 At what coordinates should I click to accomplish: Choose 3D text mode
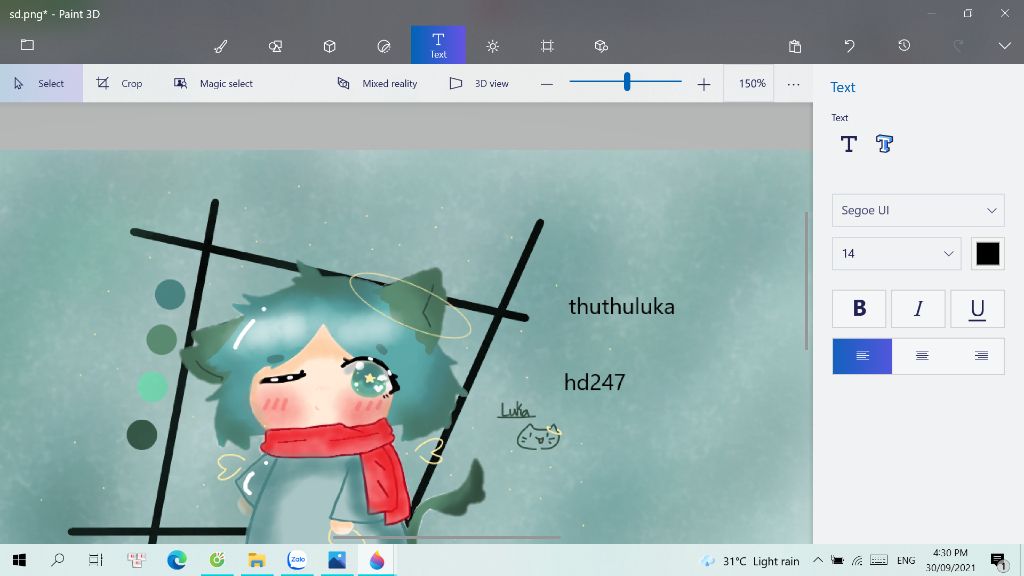[884, 144]
